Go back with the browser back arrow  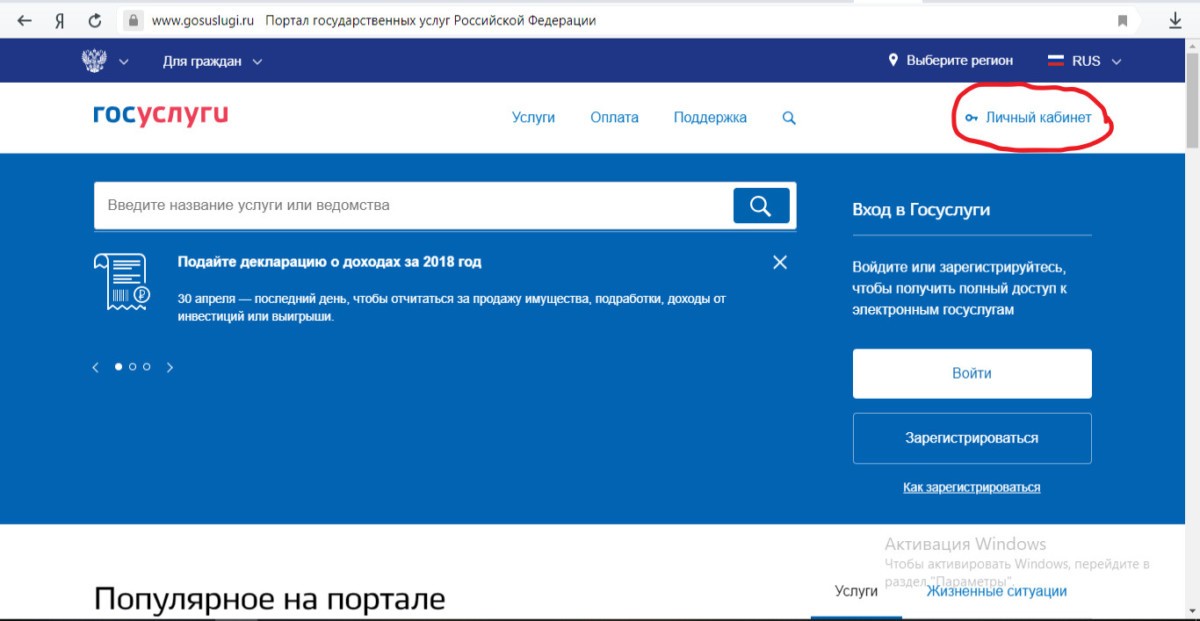pyautogui.click(x=24, y=20)
